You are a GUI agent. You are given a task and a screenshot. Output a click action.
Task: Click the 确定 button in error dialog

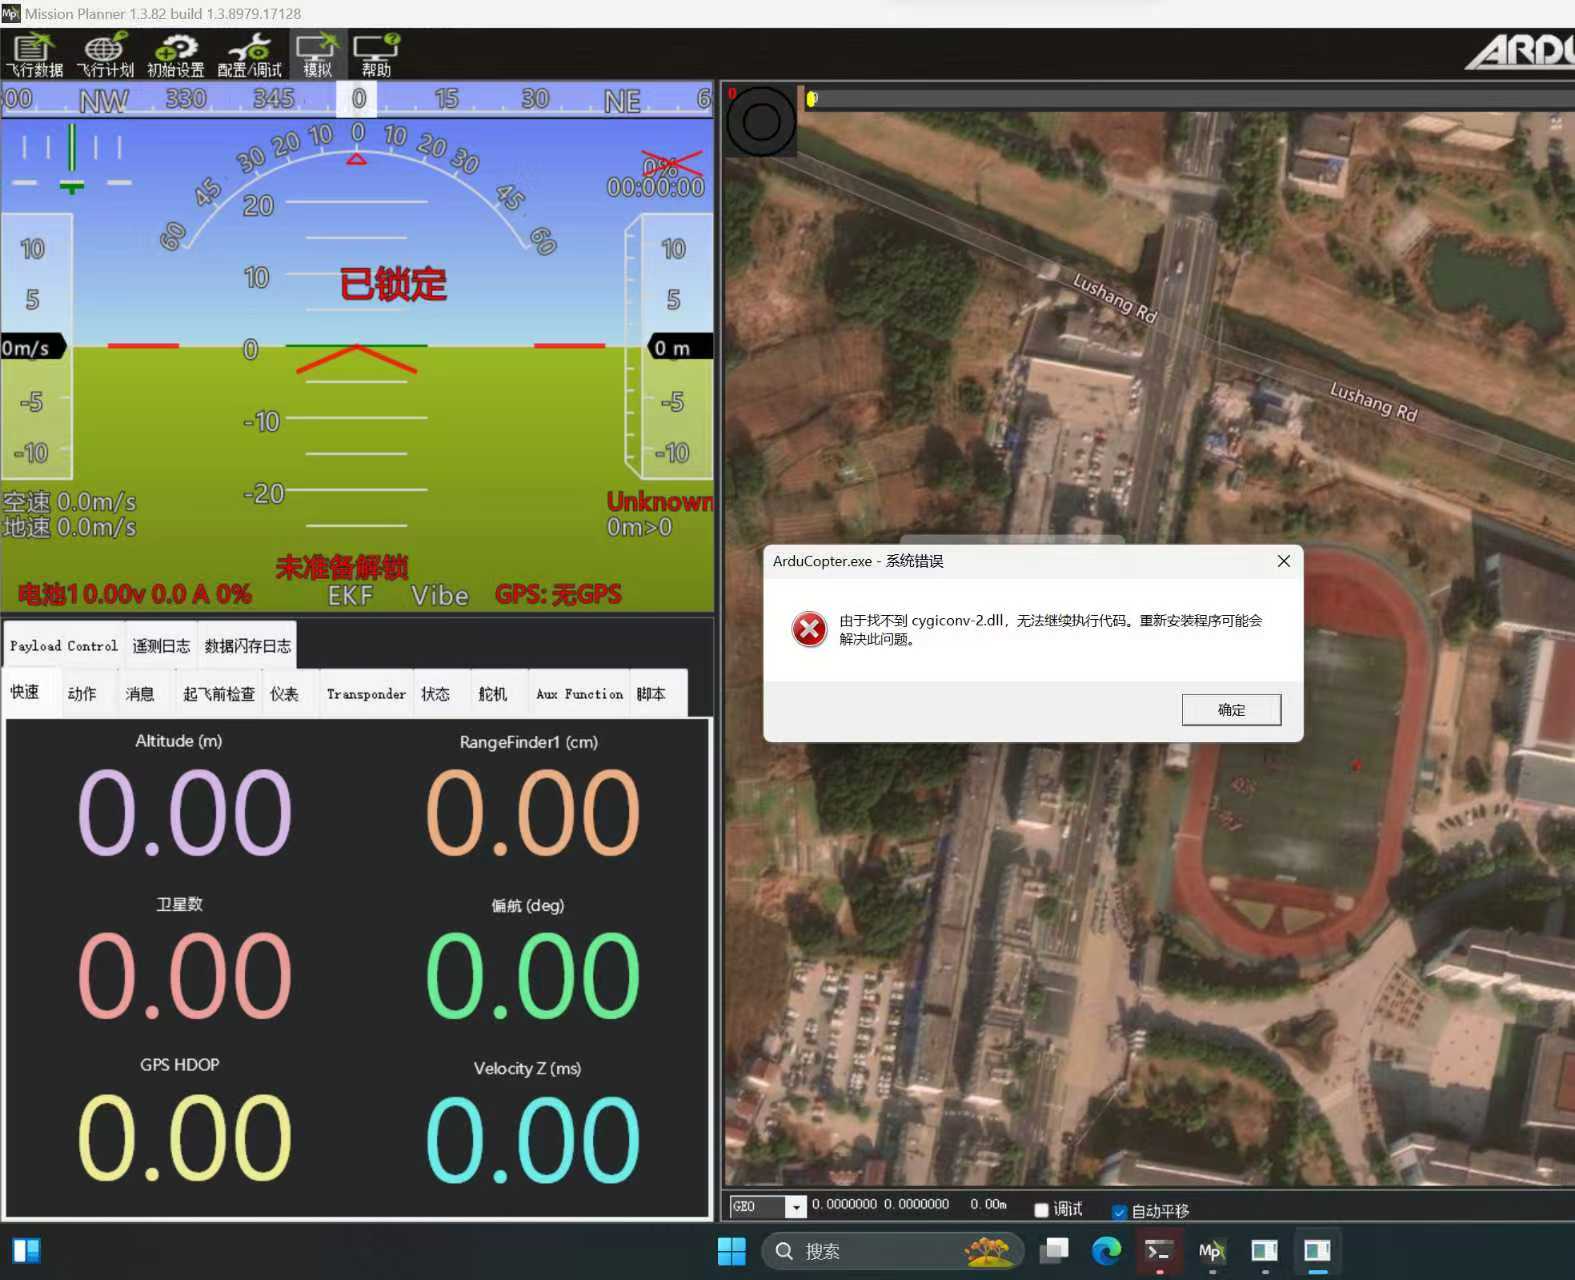1231,710
